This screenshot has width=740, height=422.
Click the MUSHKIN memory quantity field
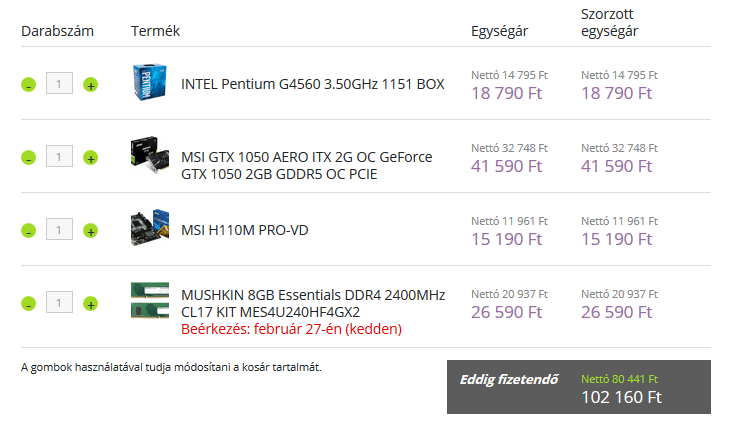coord(59,302)
